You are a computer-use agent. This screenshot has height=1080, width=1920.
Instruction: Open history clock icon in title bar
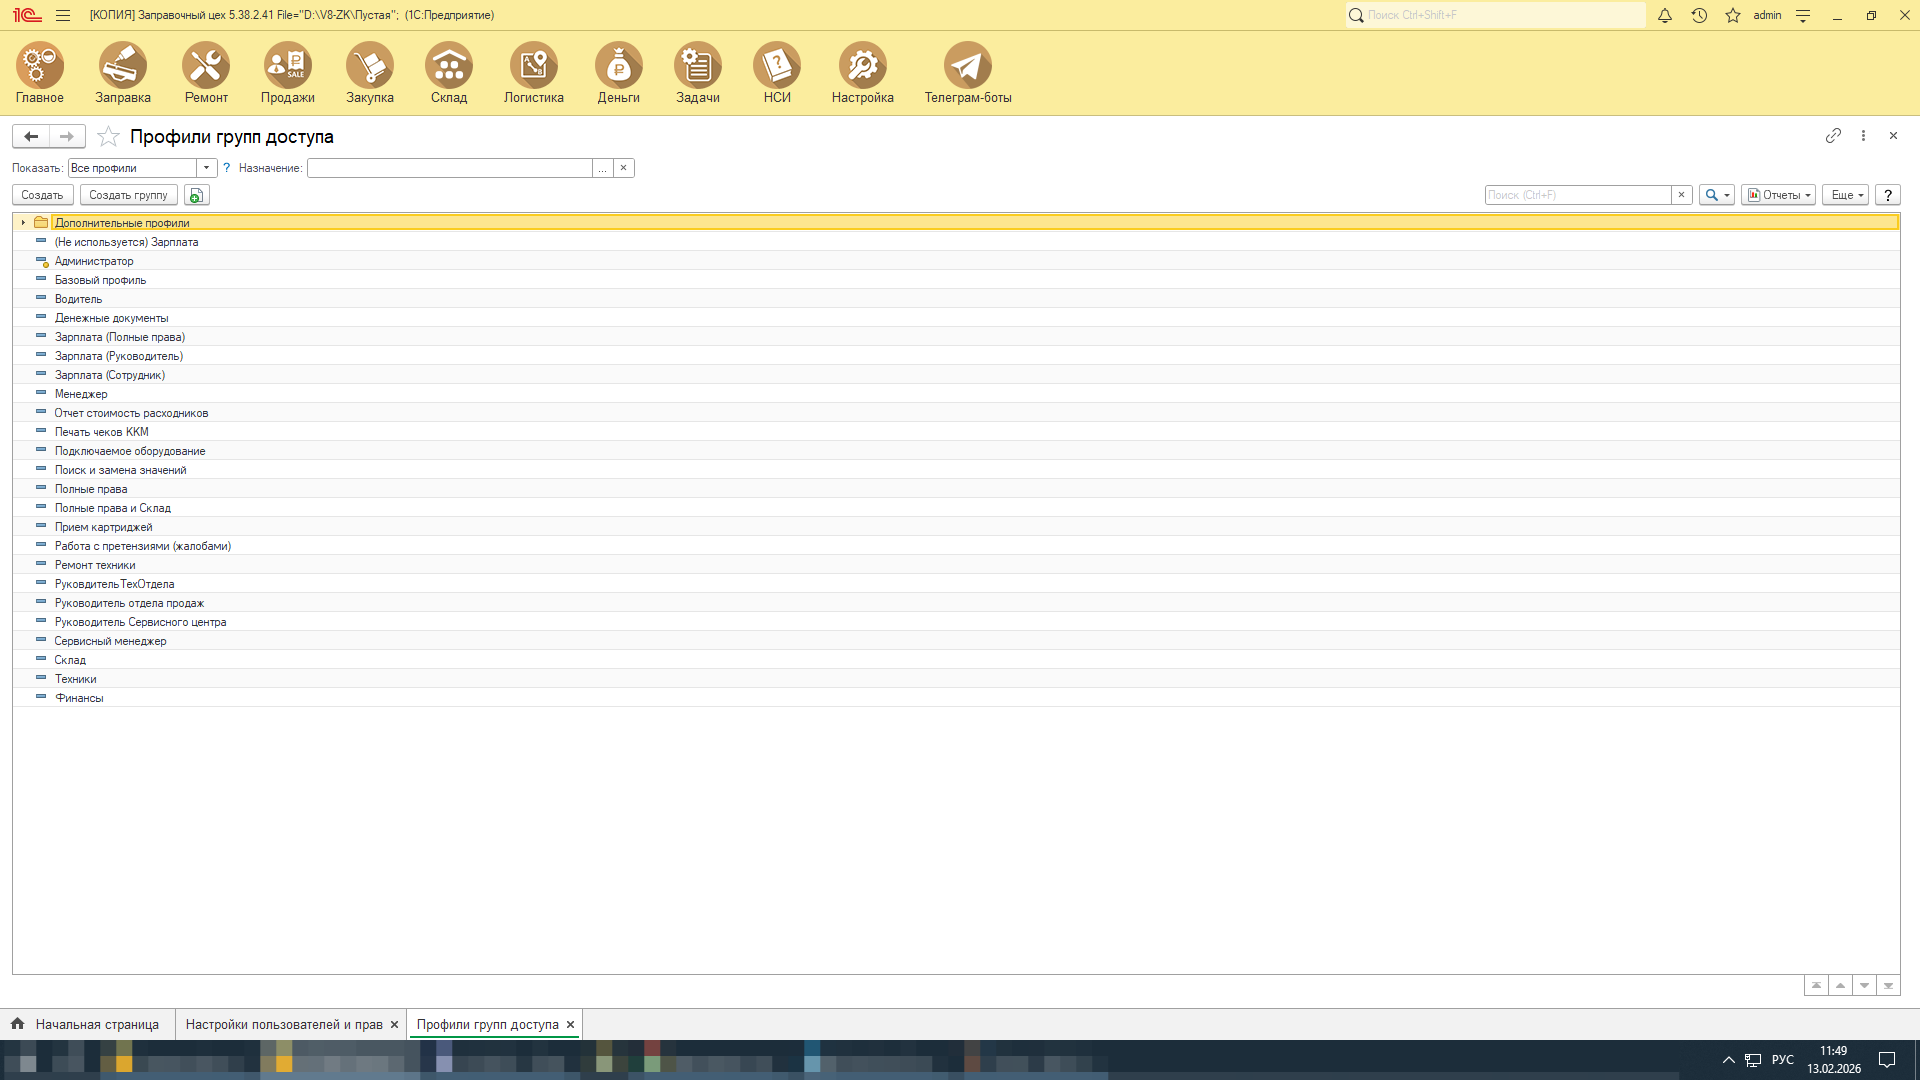coord(1699,15)
